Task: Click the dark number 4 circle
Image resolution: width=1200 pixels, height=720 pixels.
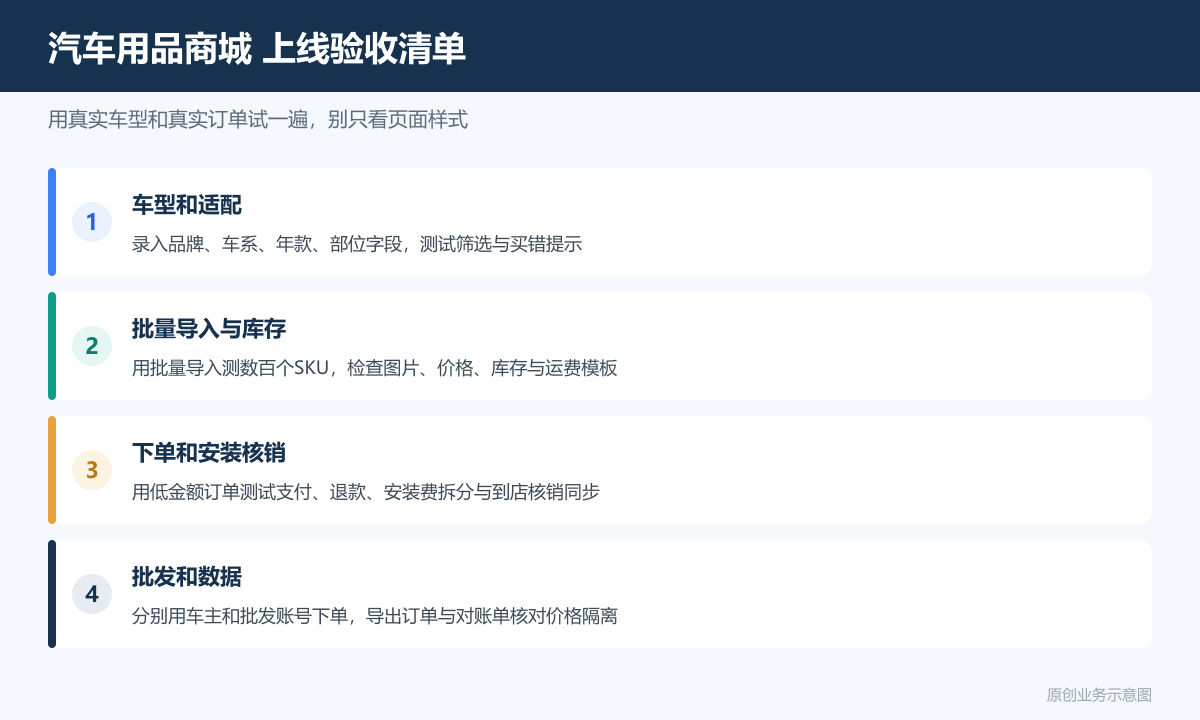Action: (92, 594)
